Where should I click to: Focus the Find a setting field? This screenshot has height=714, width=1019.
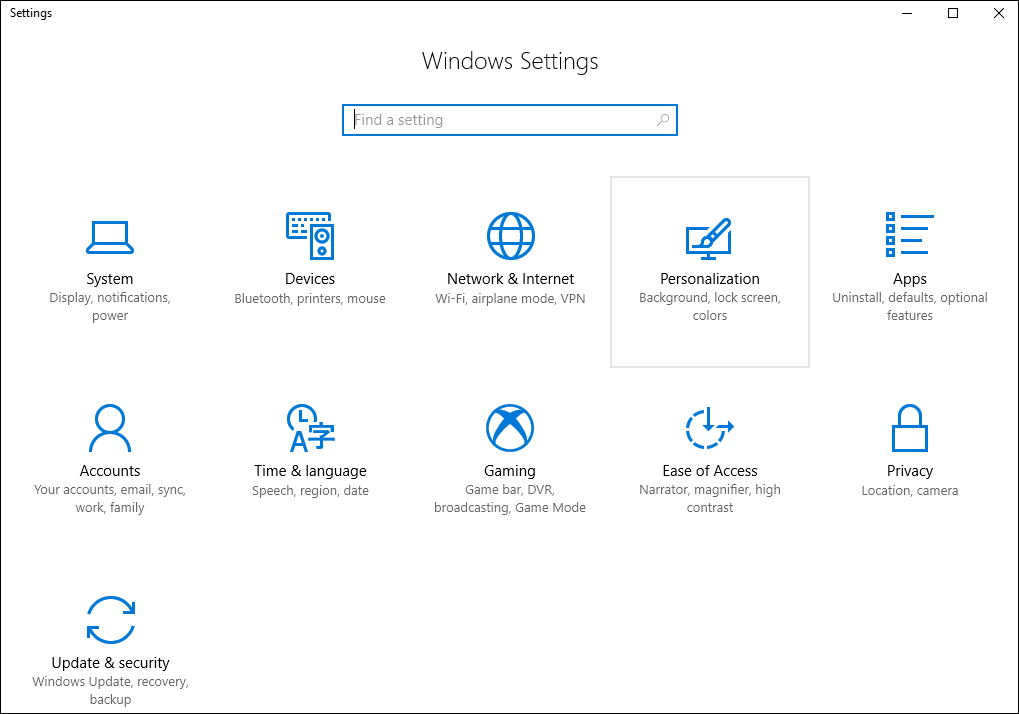[x=500, y=120]
